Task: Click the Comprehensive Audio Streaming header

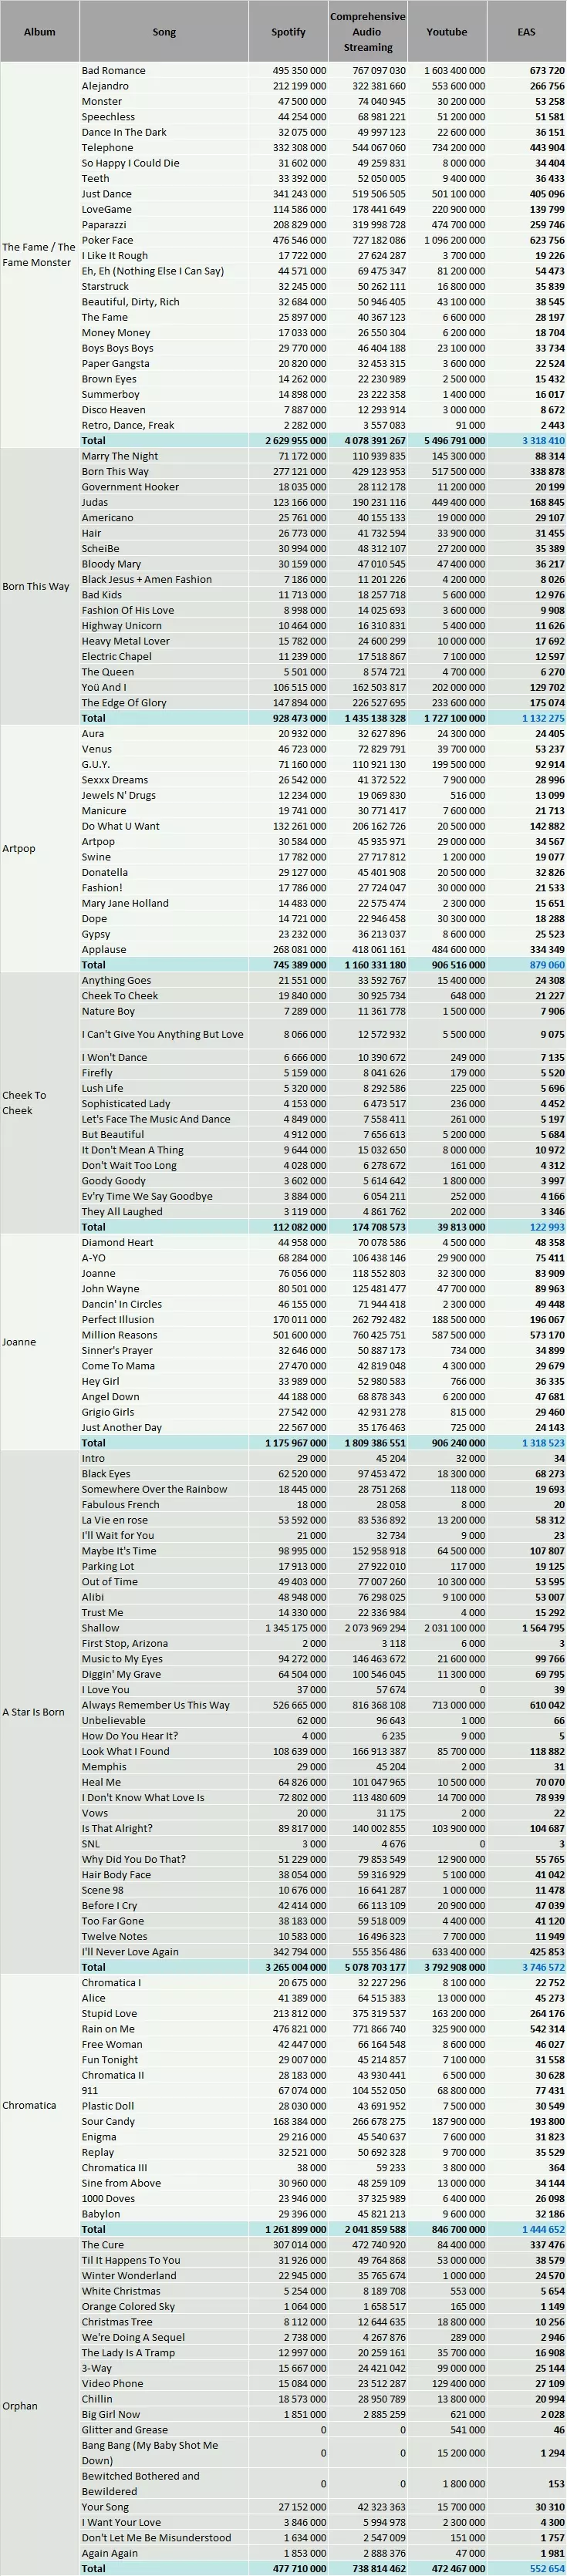Action: click(x=368, y=32)
